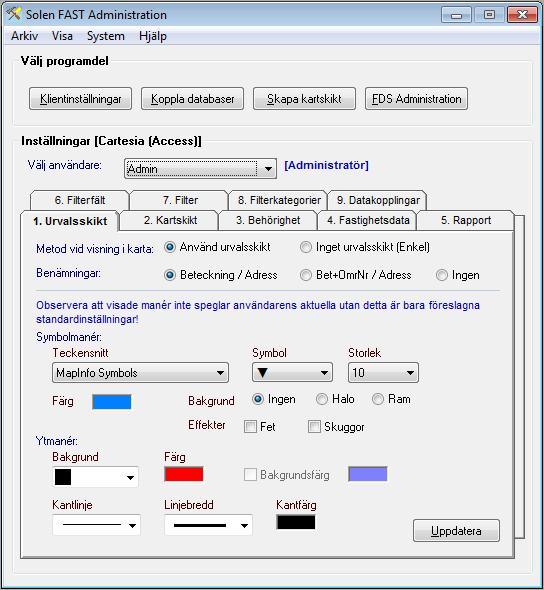Open the Storlek size dropdown
Screen dimensions: 544x590
(x=383, y=373)
